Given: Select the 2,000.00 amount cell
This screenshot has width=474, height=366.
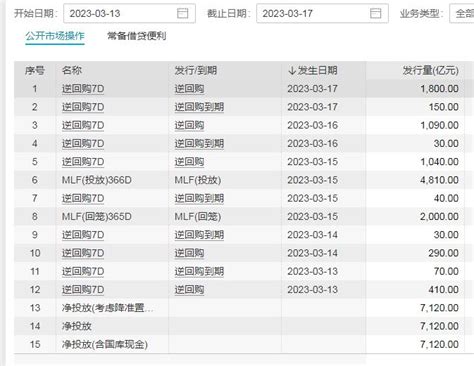Looking at the screenshot, I should click(439, 217).
